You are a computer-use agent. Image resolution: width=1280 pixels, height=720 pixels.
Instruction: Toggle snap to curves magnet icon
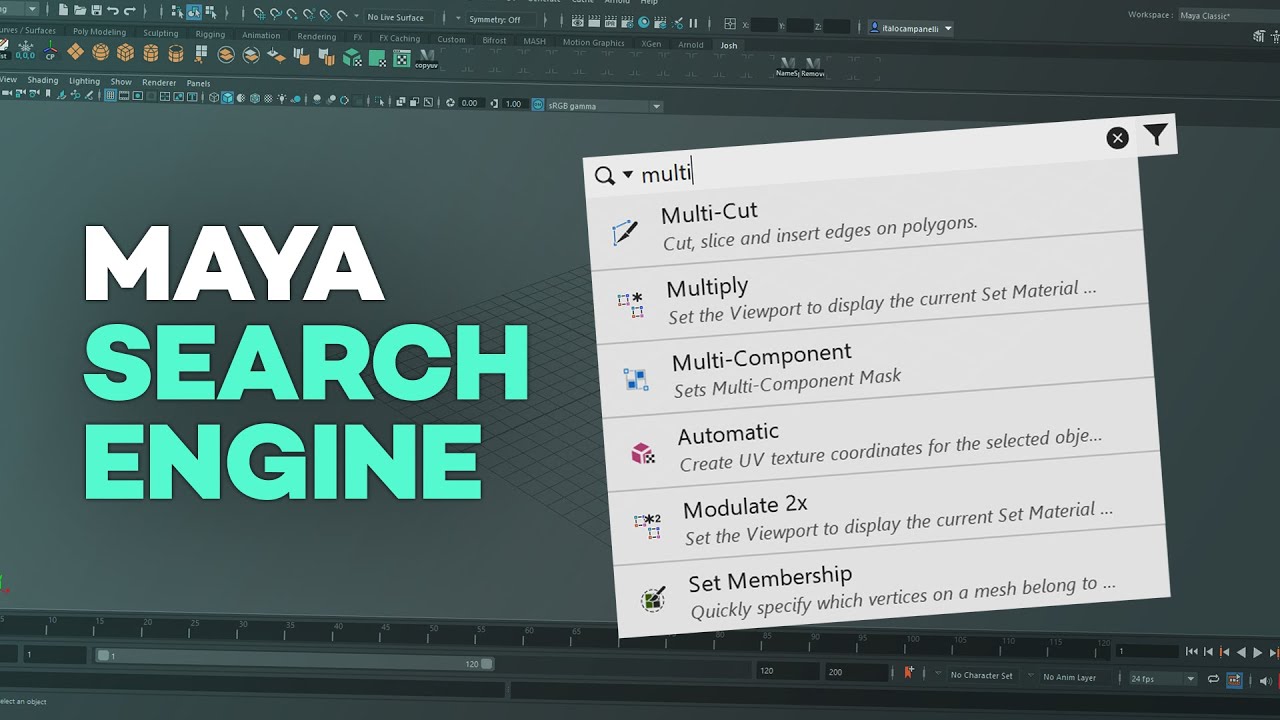276,14
